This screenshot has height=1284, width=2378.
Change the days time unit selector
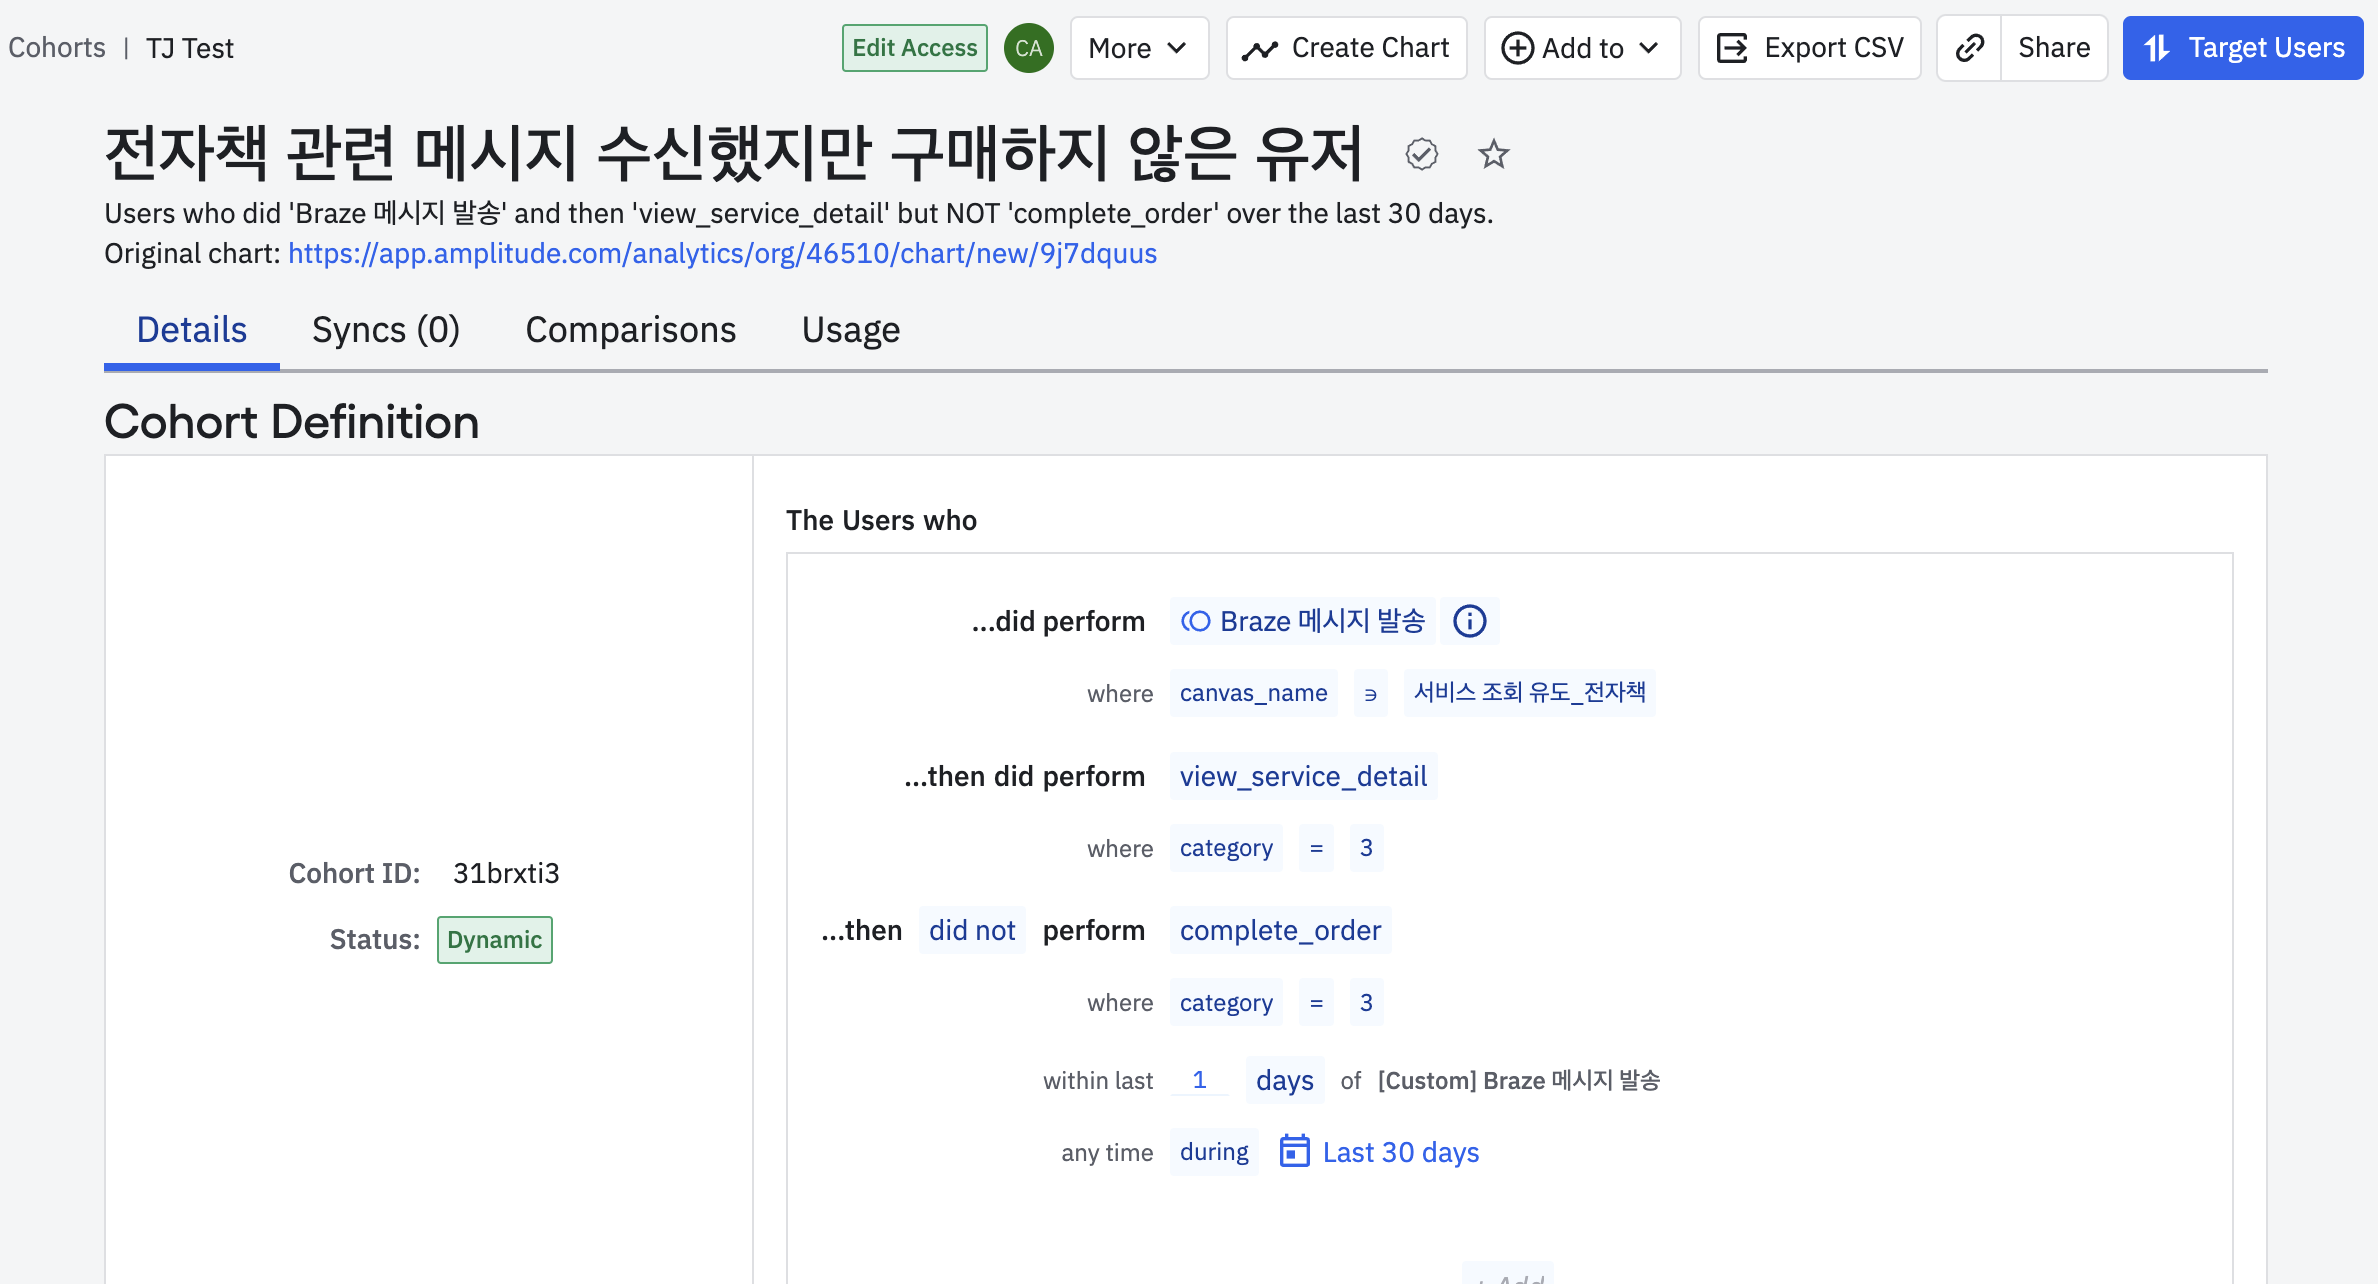click(1285, 1080)
